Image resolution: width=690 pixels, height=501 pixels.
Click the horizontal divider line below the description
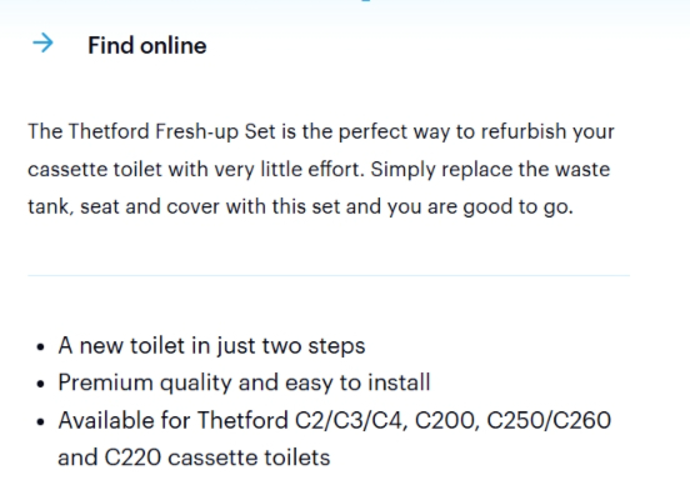click(329, 275)
